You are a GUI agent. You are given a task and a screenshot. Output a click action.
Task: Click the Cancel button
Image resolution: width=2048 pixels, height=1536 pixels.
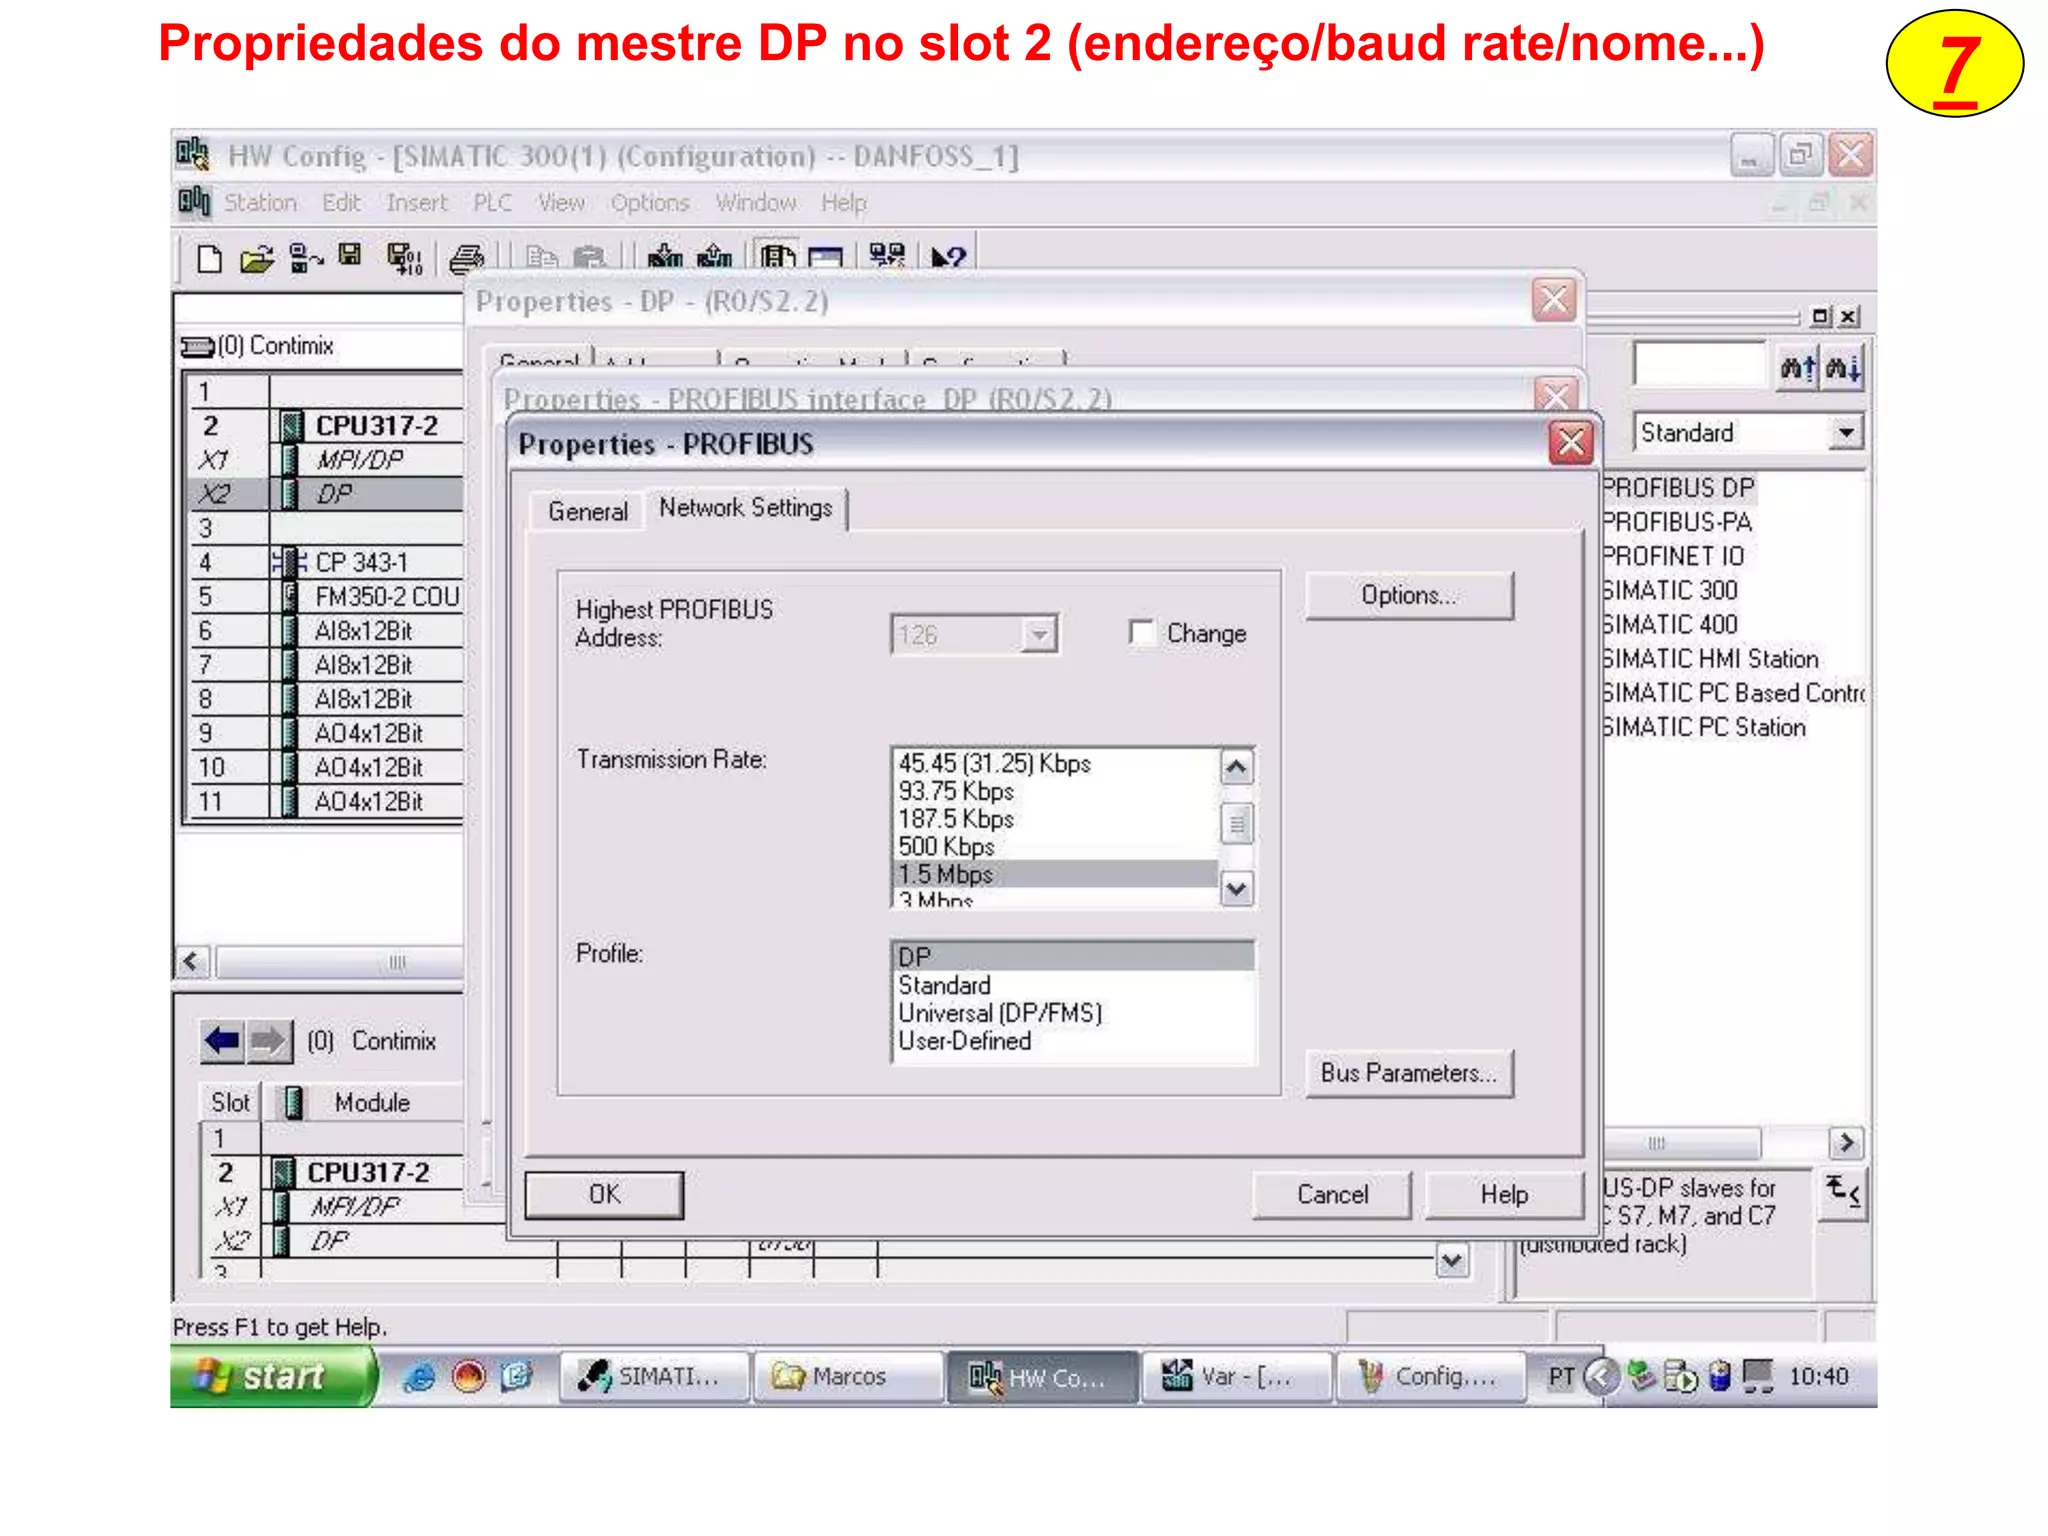[x=1332, y=1194]
